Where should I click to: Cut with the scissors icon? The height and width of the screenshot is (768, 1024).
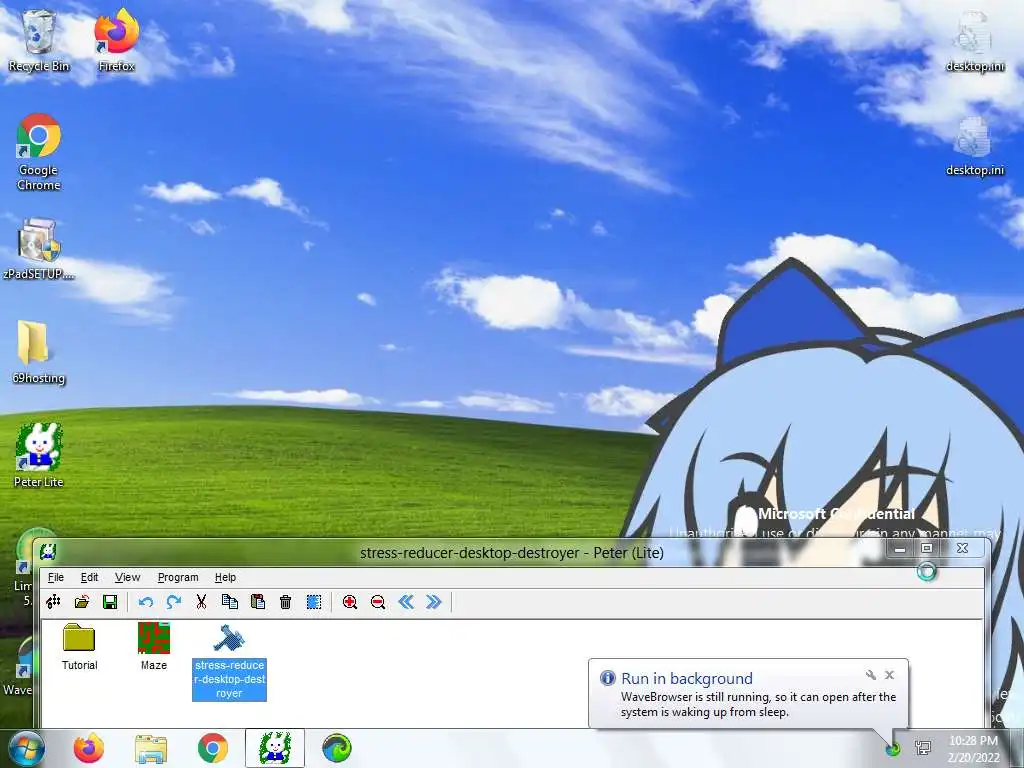point(201,602)
